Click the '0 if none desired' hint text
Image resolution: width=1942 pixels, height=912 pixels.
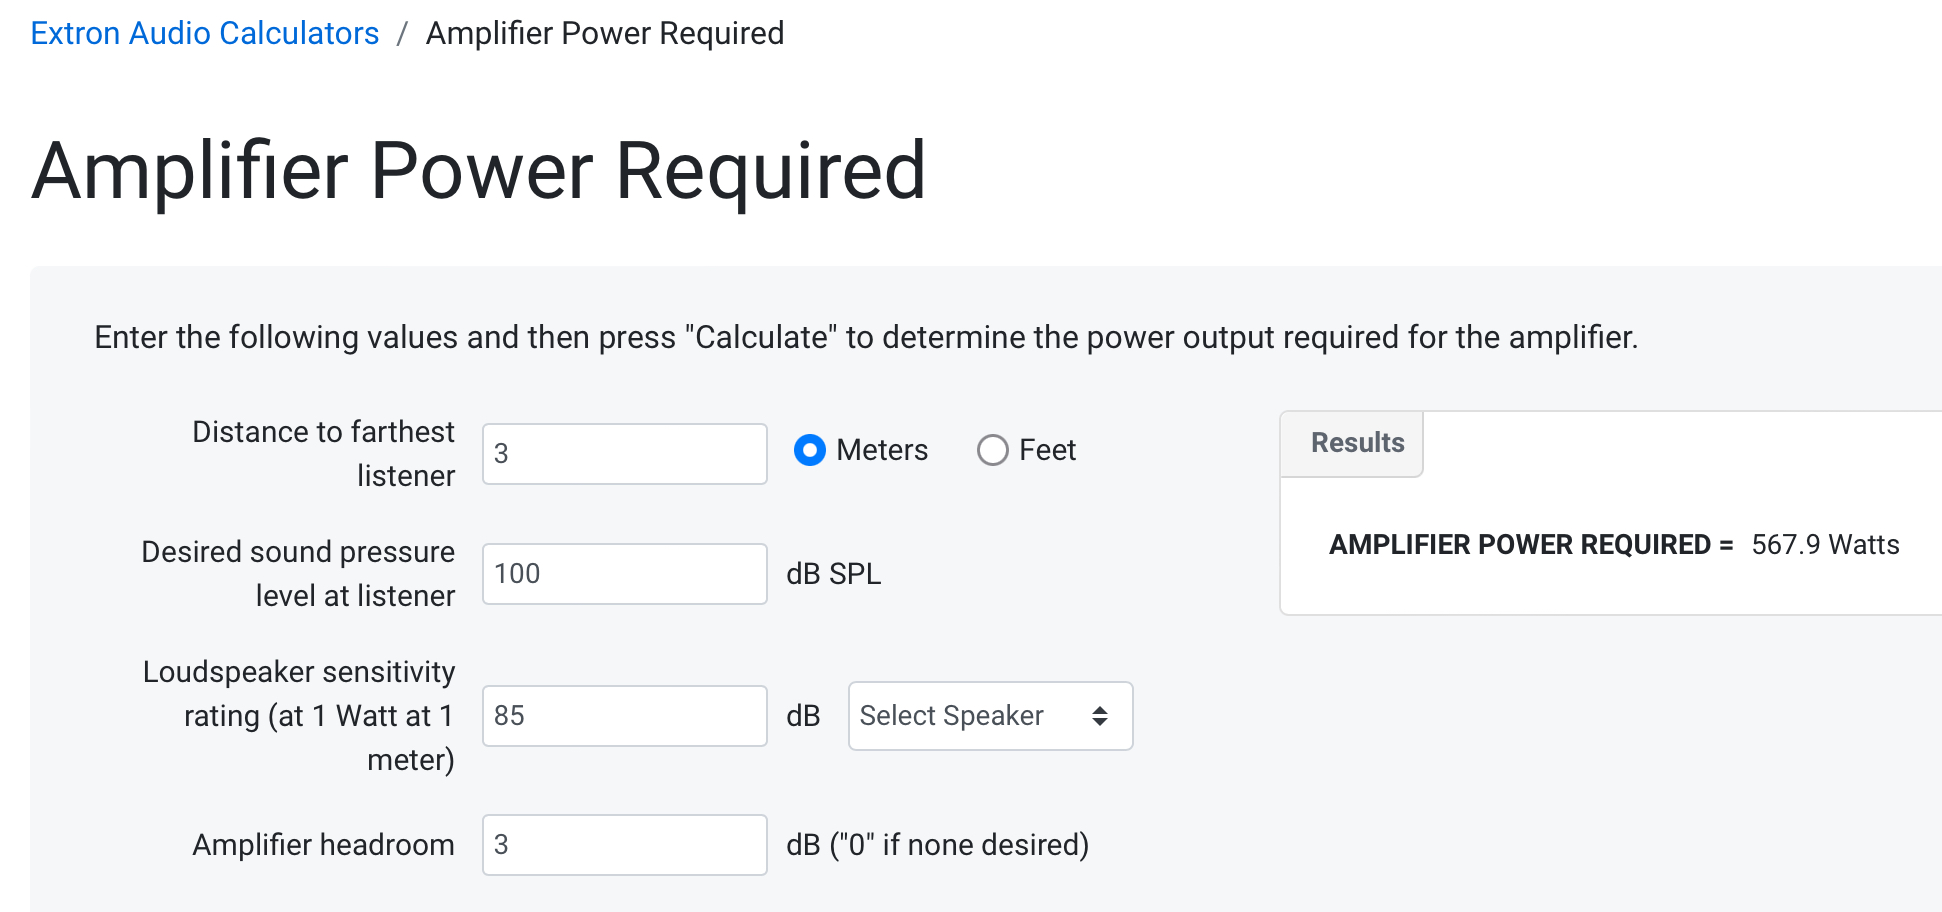pos(937,845)
